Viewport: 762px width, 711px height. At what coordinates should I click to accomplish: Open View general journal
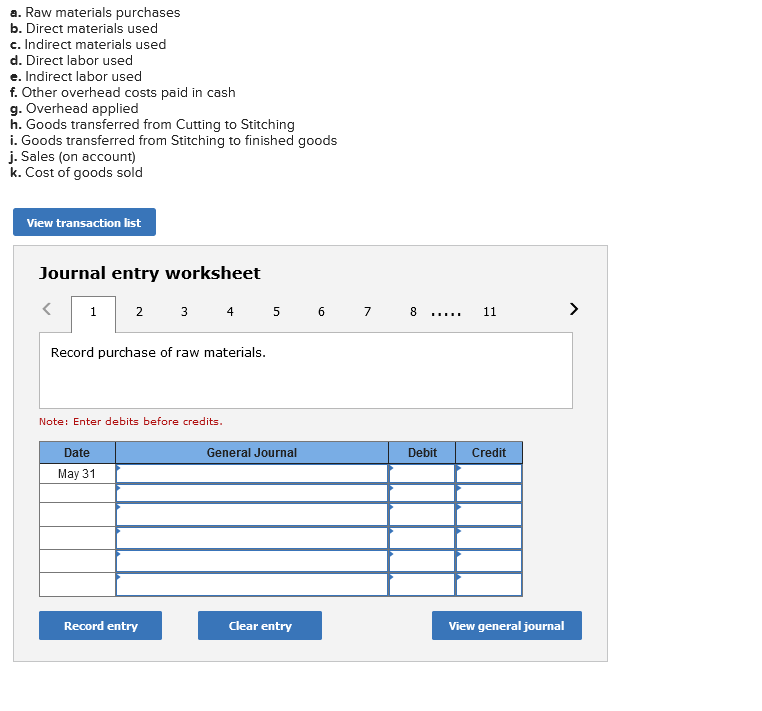(507, 625)
